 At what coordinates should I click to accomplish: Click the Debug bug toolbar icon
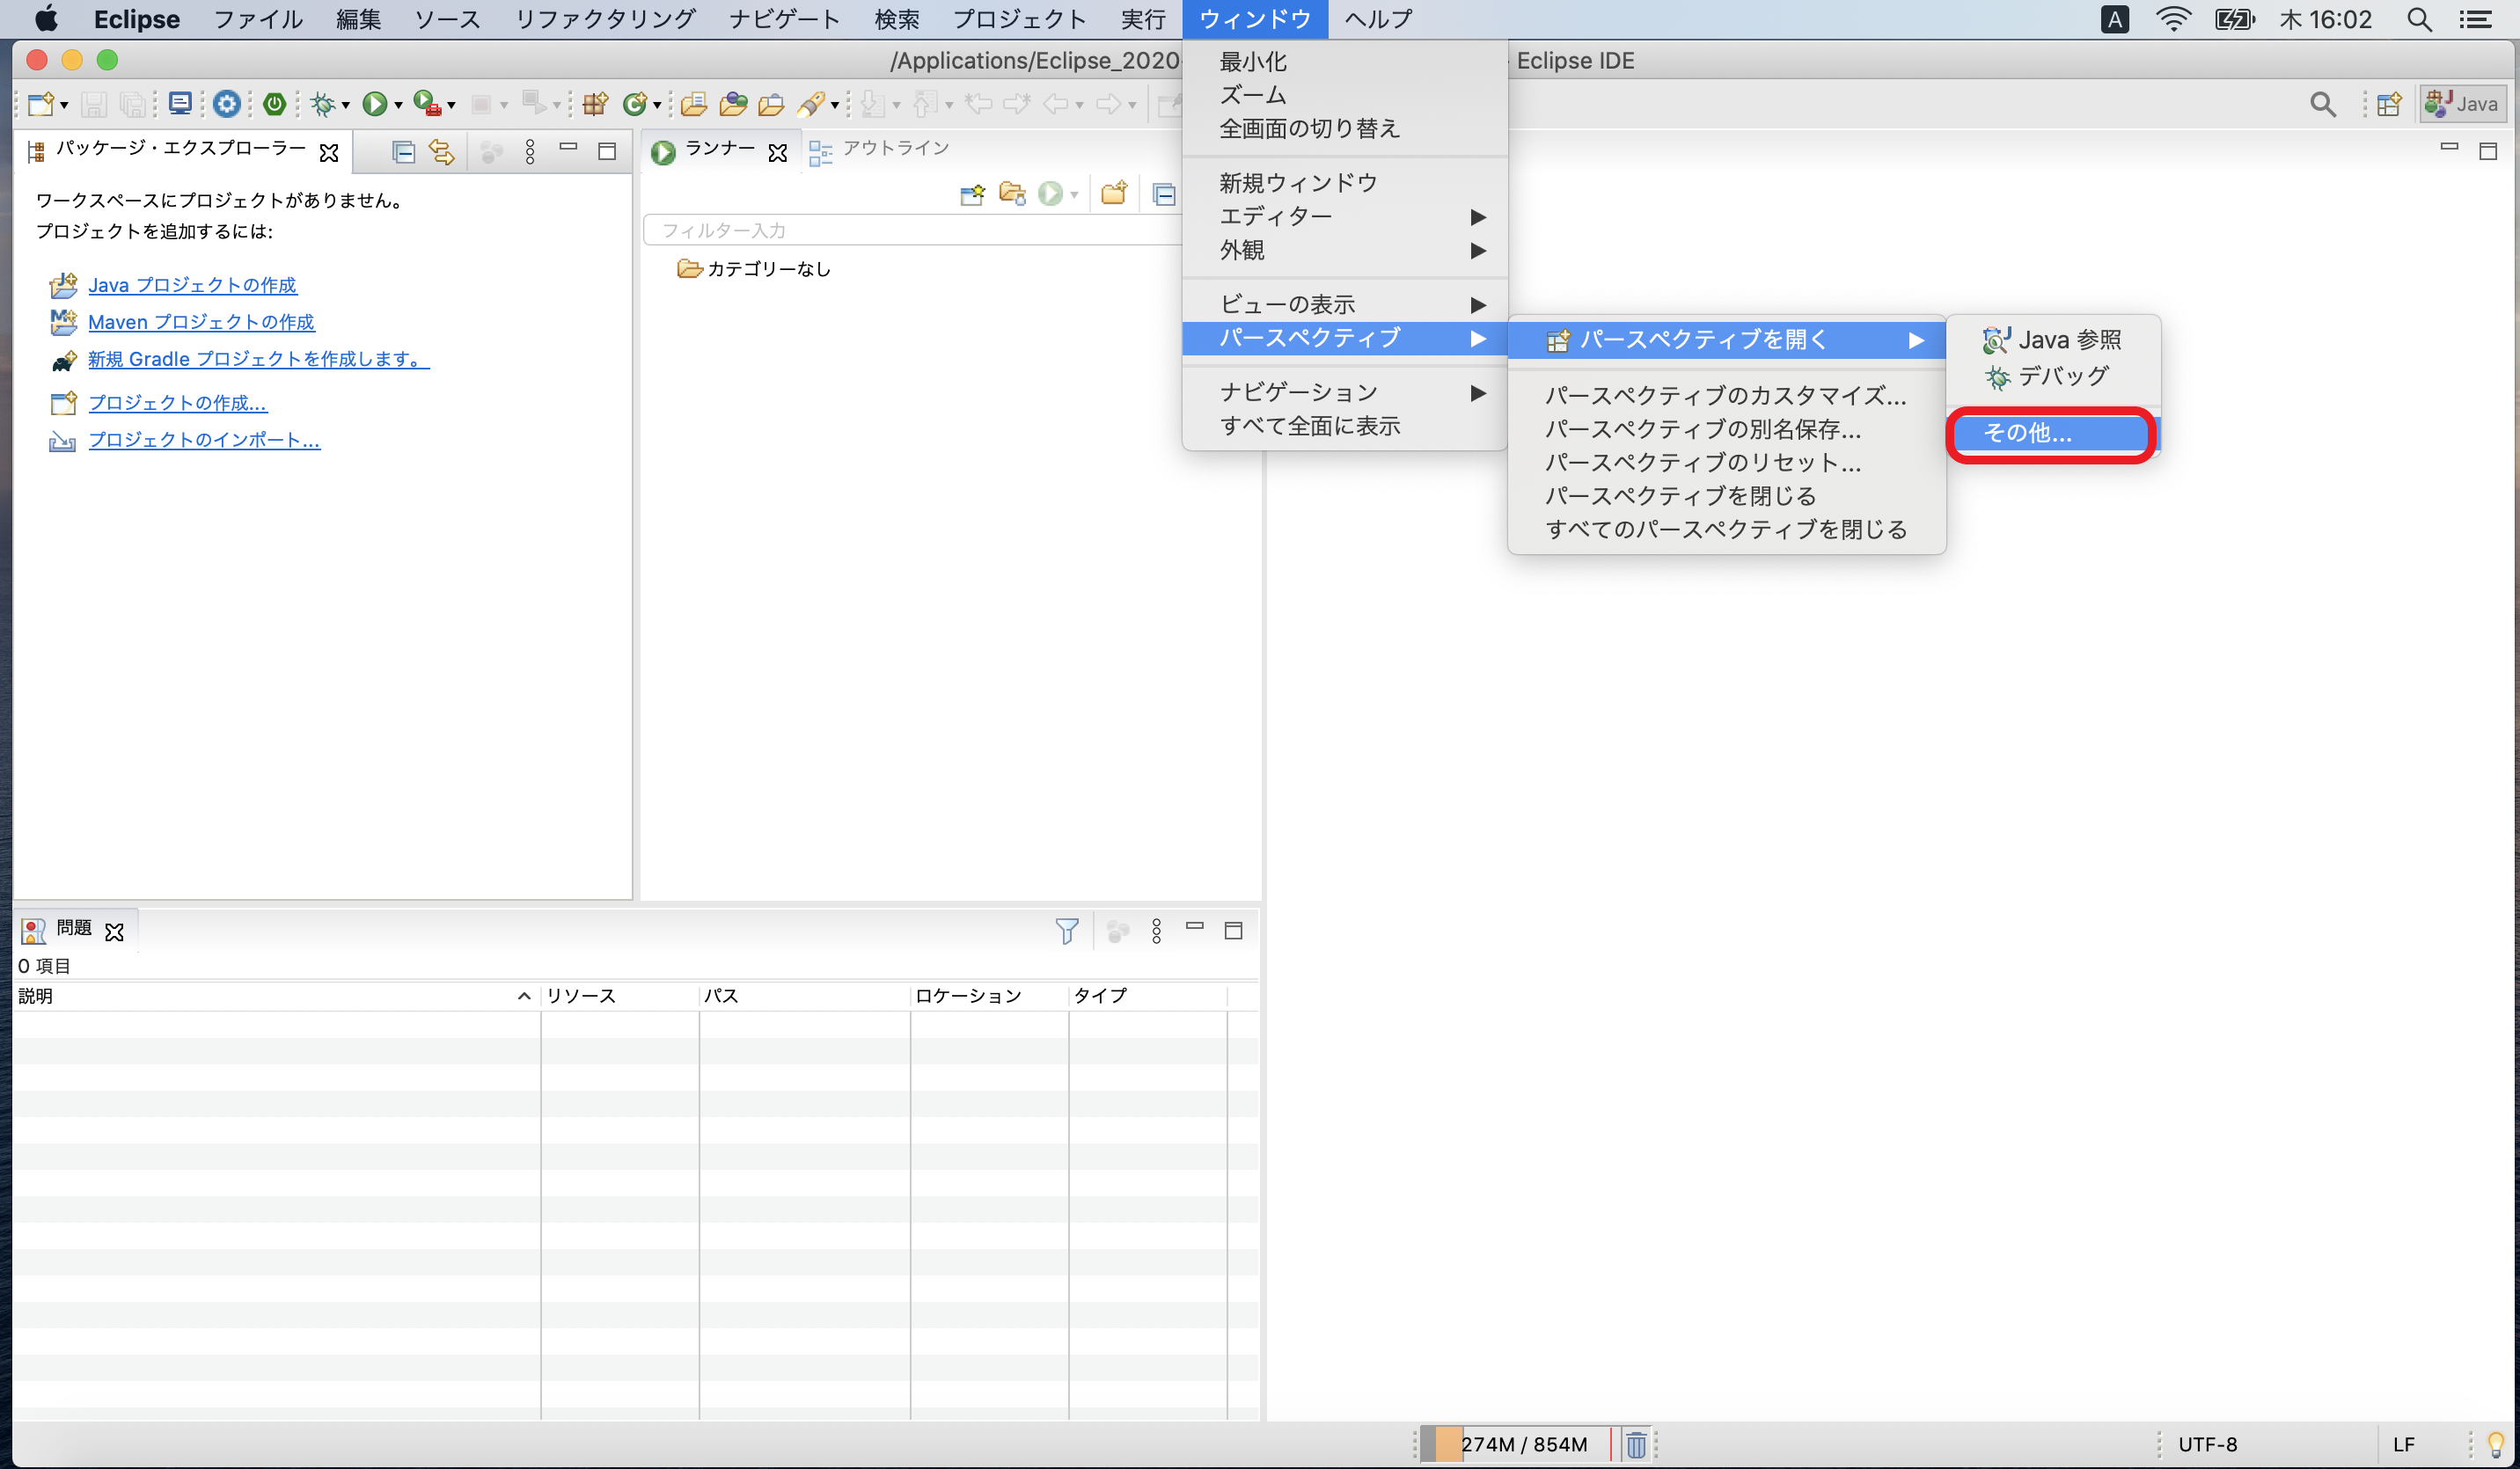pos(322,104)
